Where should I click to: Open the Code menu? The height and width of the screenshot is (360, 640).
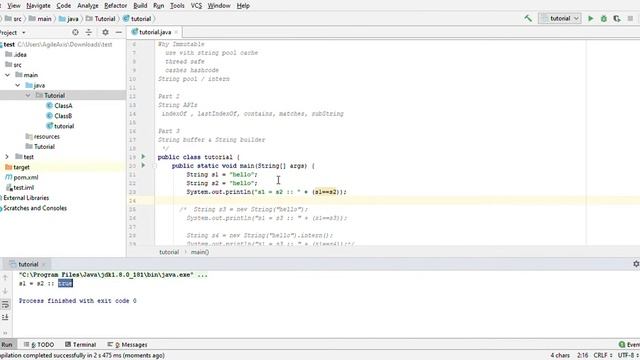pyautogui.click(x=64, y=6)
